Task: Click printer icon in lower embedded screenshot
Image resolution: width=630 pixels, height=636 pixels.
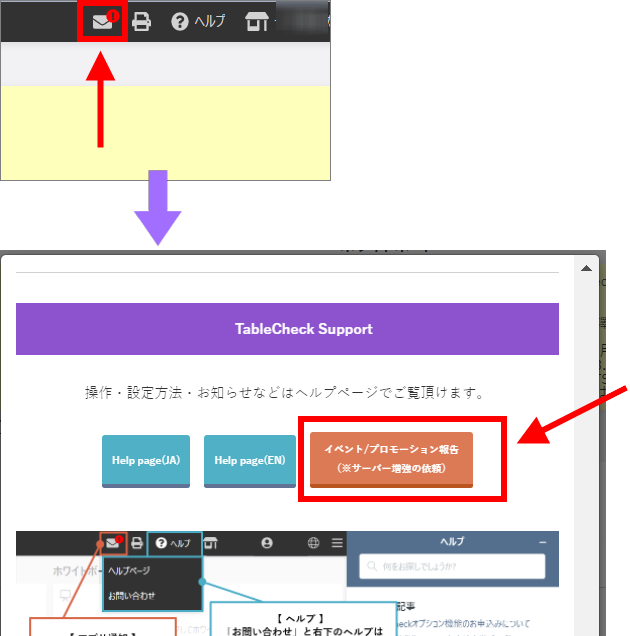Action: click(x=135, y=543)
